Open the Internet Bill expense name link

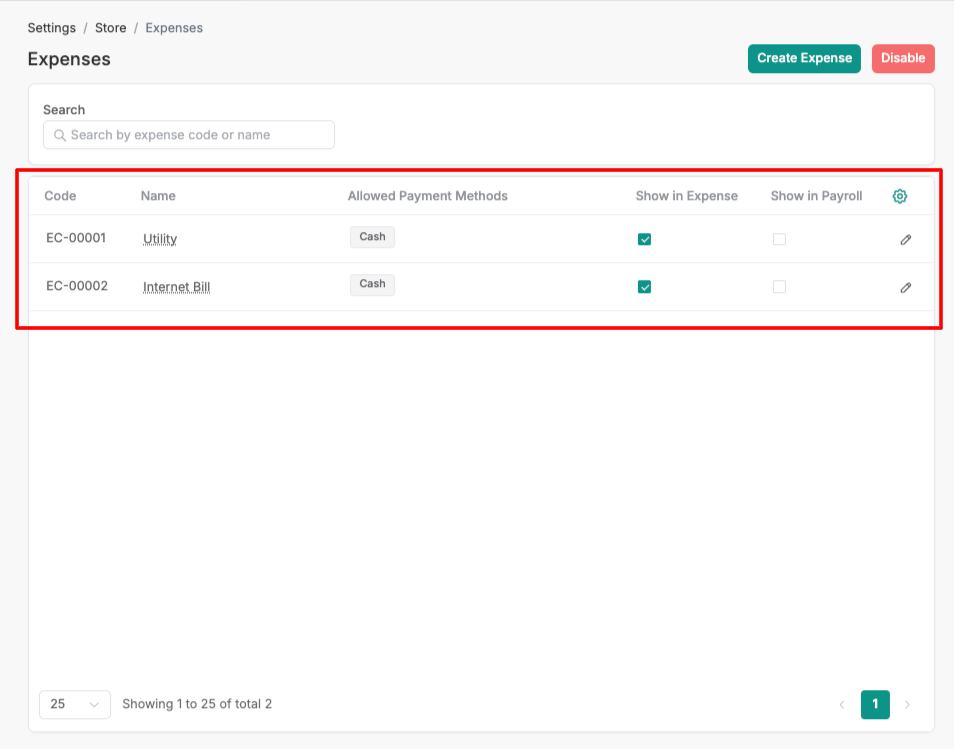(x=176, y=287)
